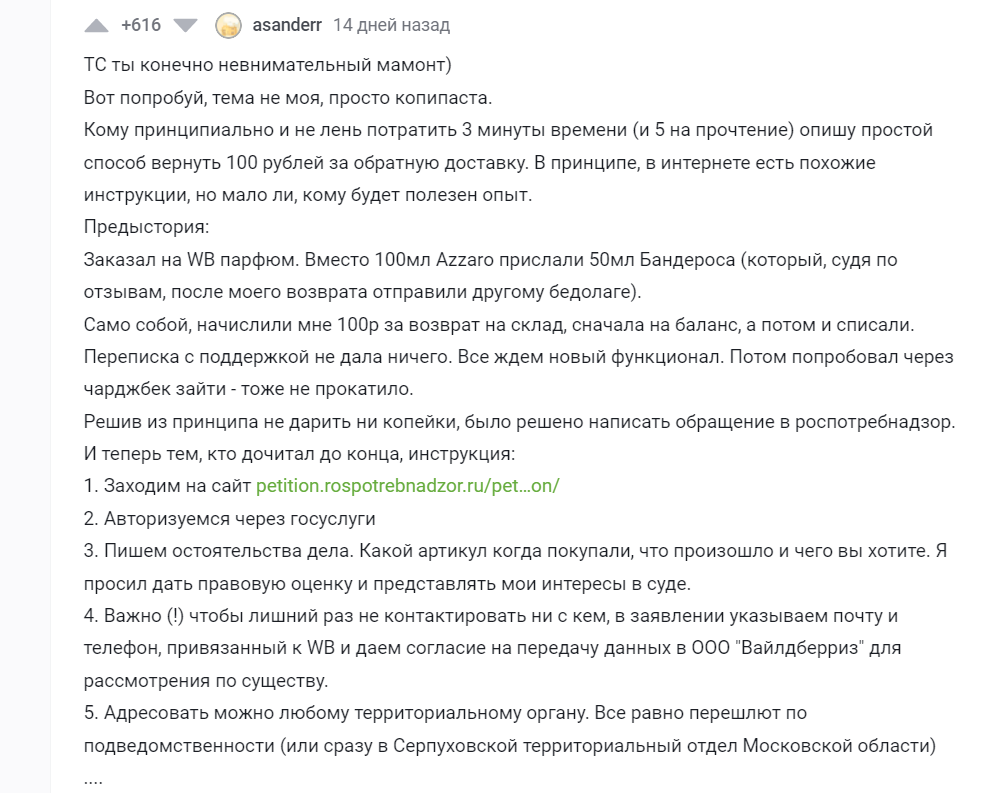
Task: Click the line starting 'Вот попробуй, тема не моя'
Action: pos(288,98)
